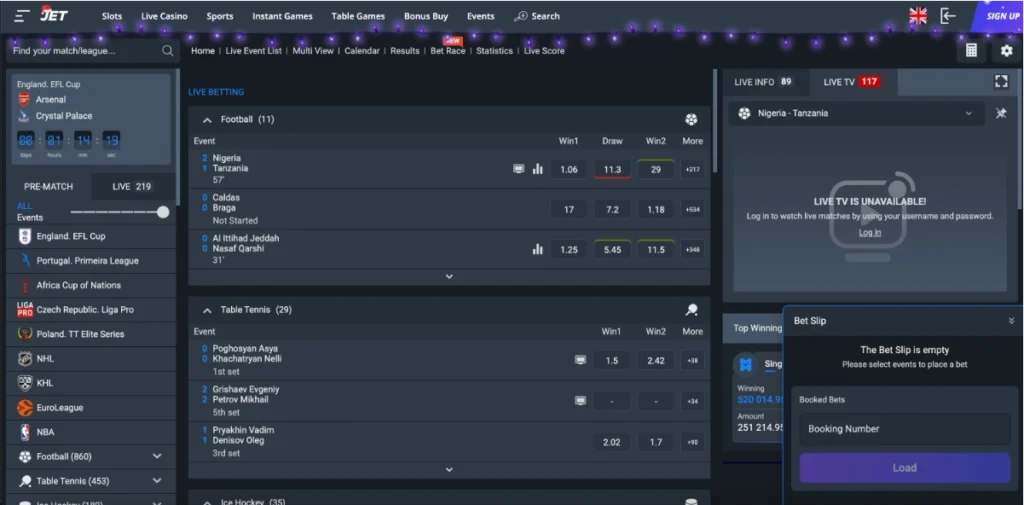Select Portugal. Primeira League
This screenshot has width=1024, height=505.
point(91,261)
